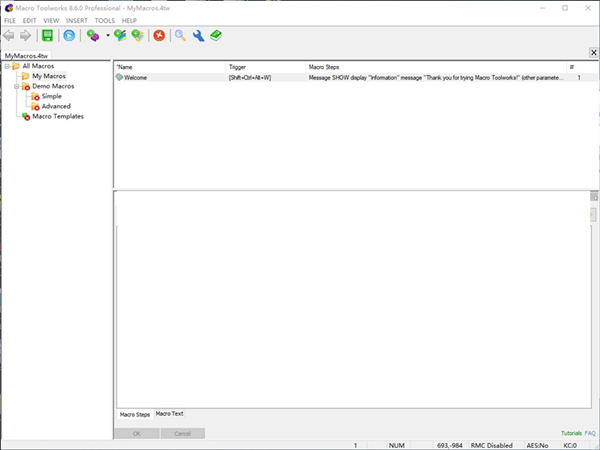Open the Tutorials link
The width and height of the screenshot is (600, 450).
(571, 433)
